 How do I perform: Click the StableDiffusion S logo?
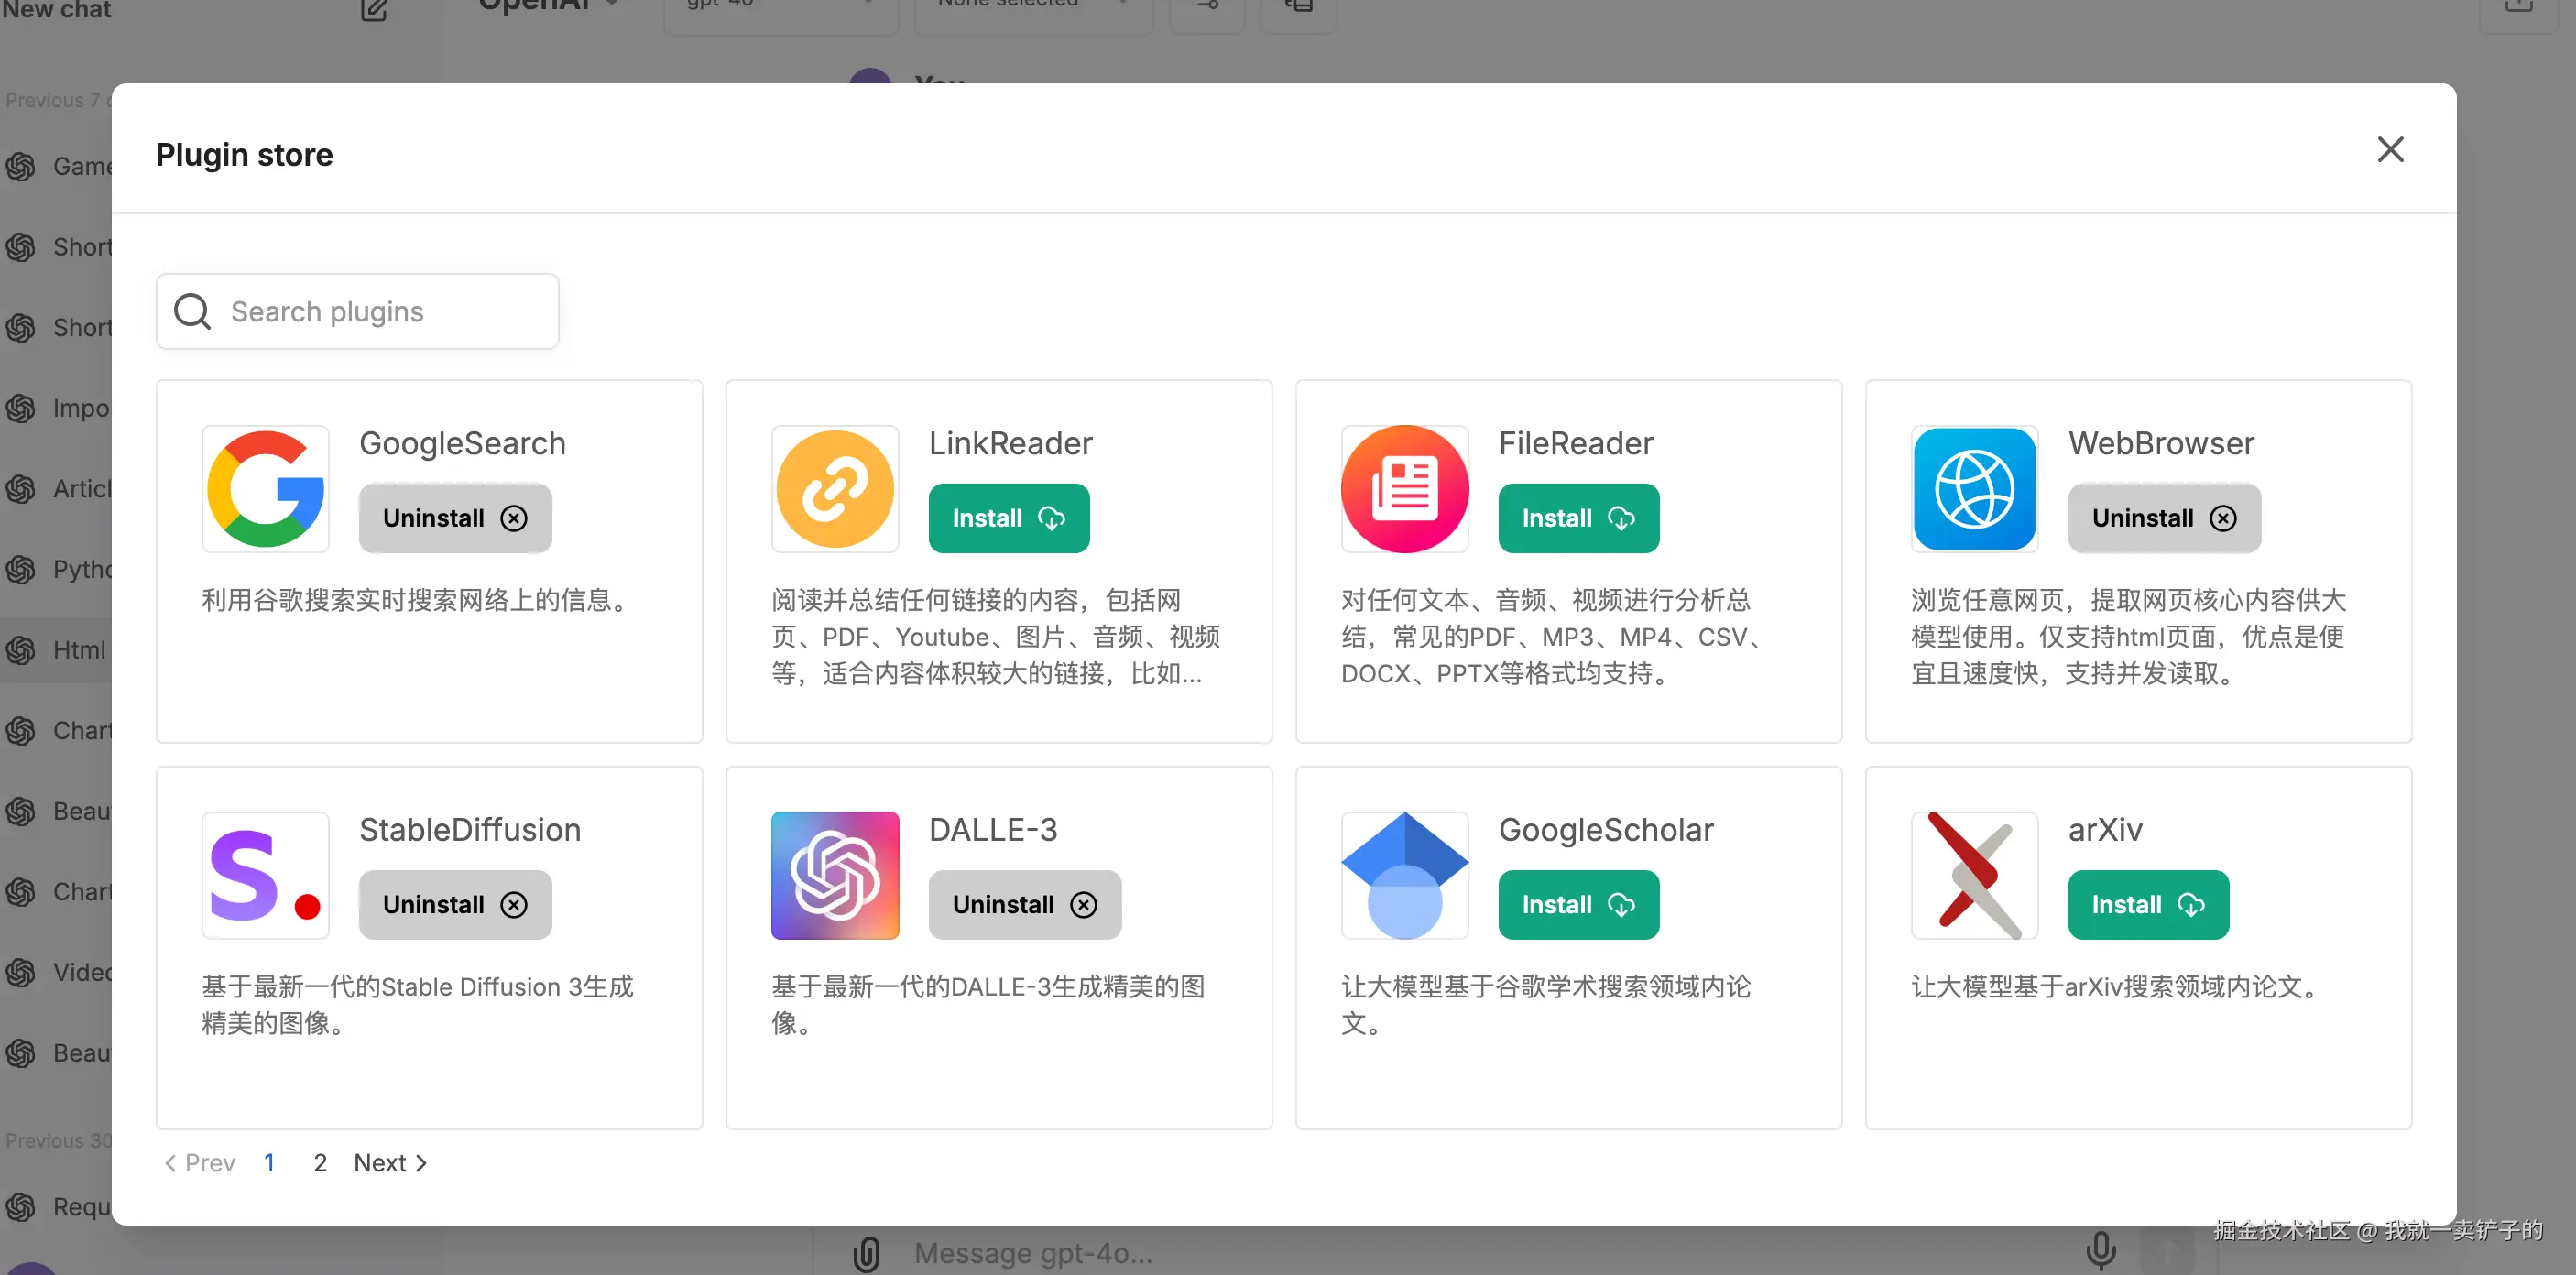[265, 875]
